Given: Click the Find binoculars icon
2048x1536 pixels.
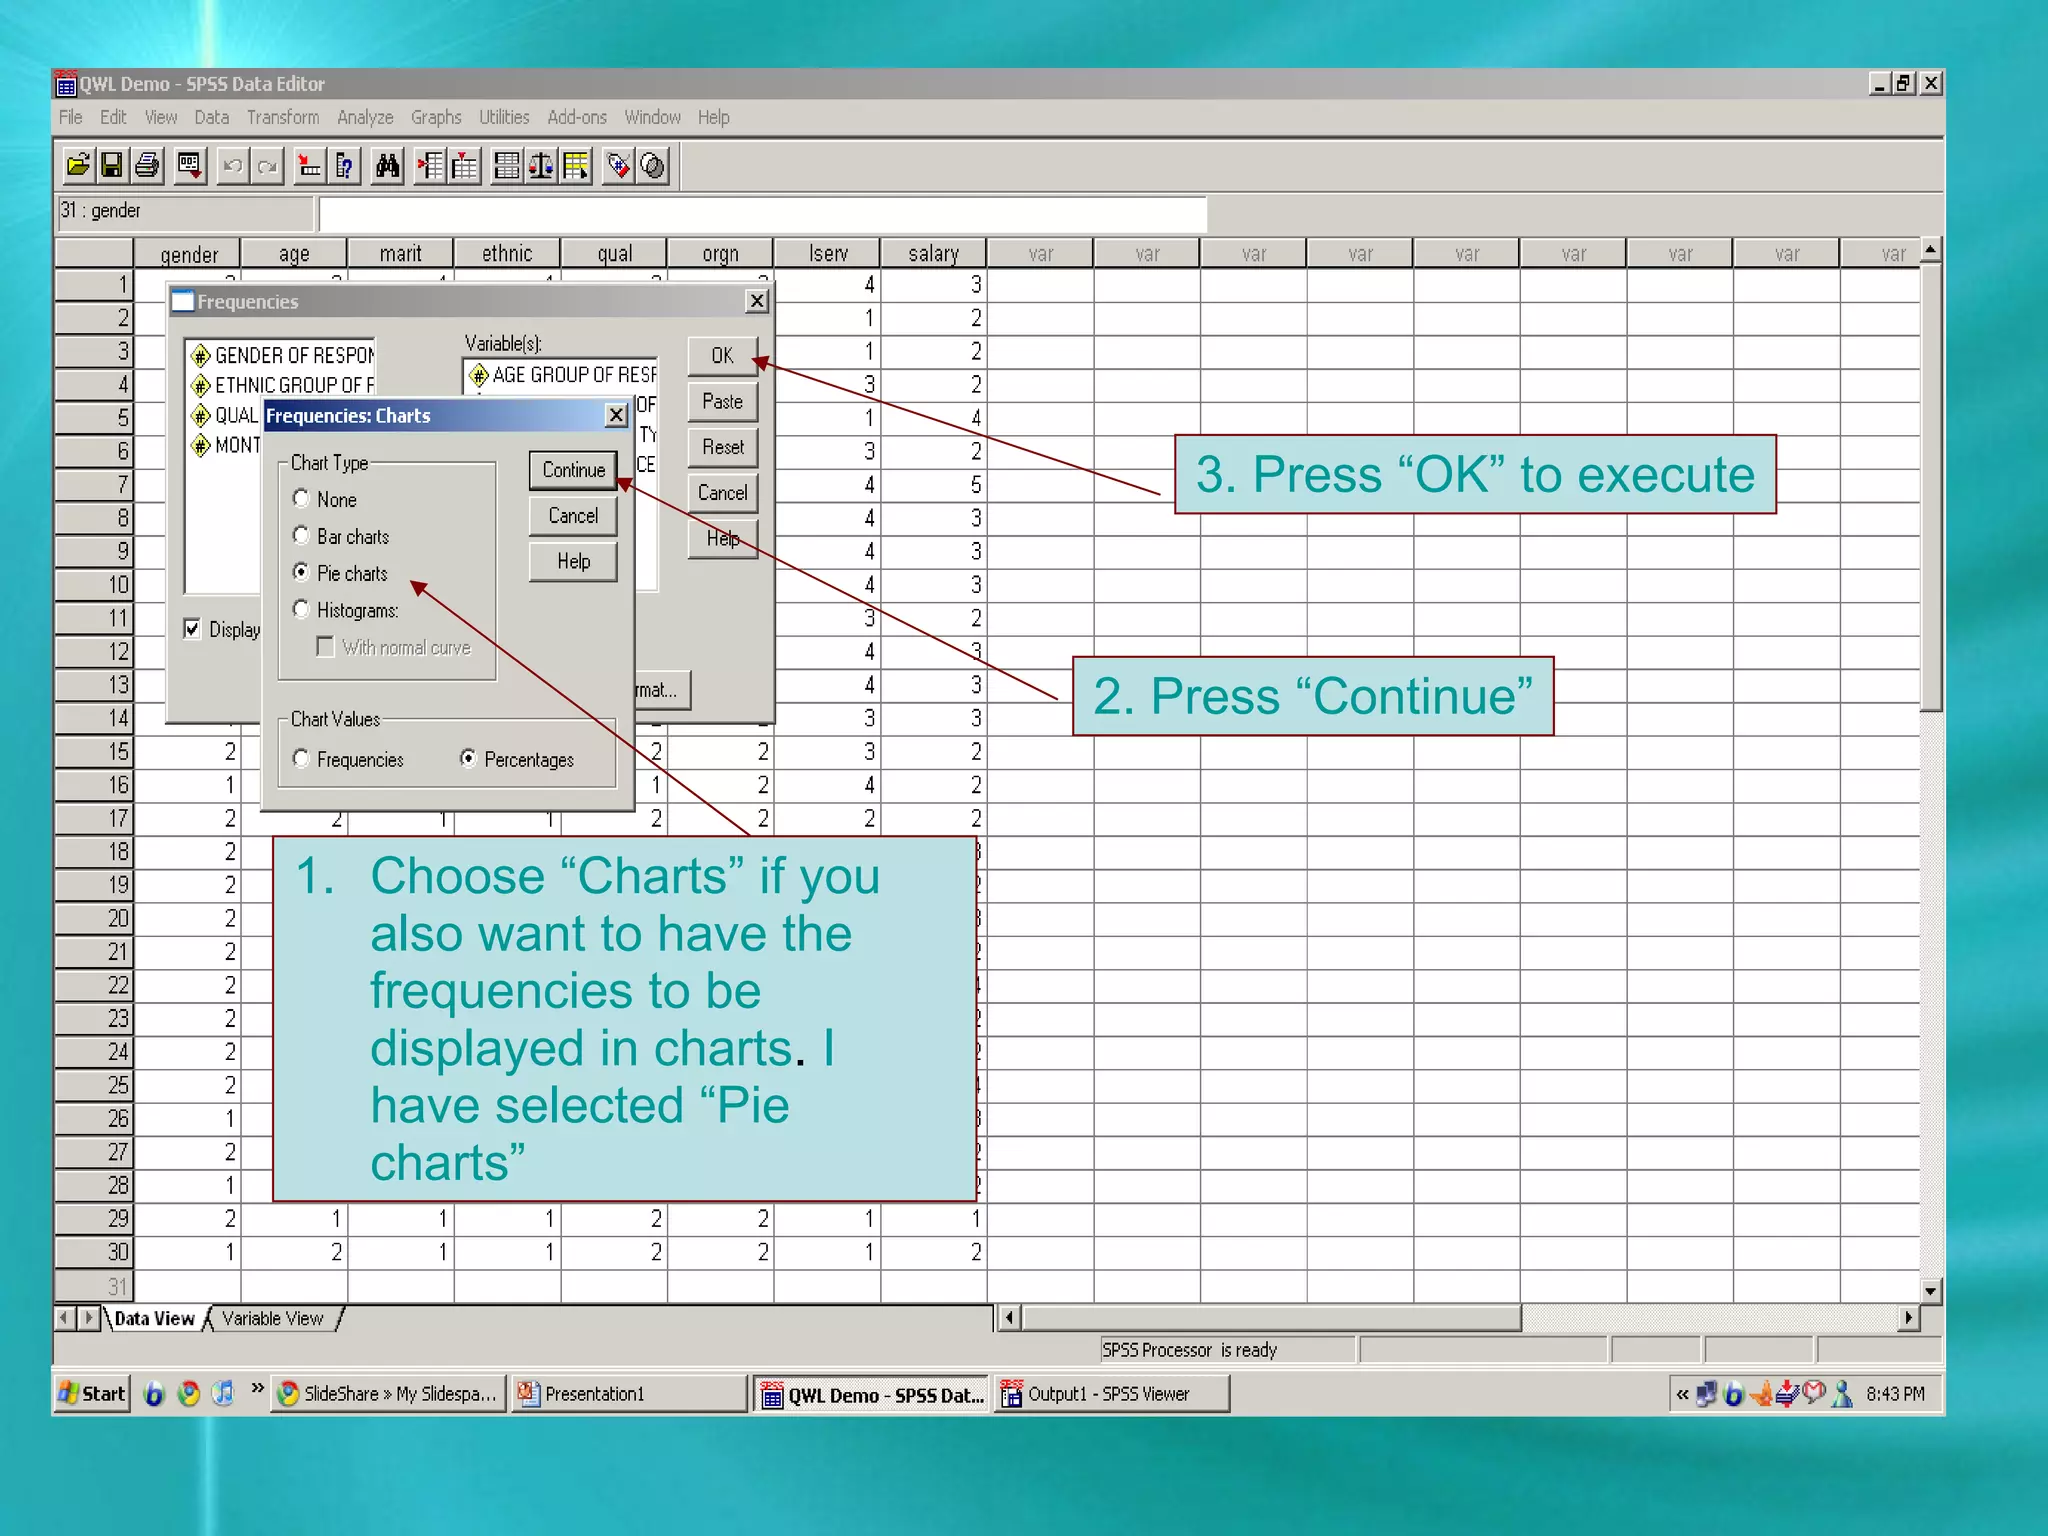Looking at the screenshot, I should click(388, 165).
